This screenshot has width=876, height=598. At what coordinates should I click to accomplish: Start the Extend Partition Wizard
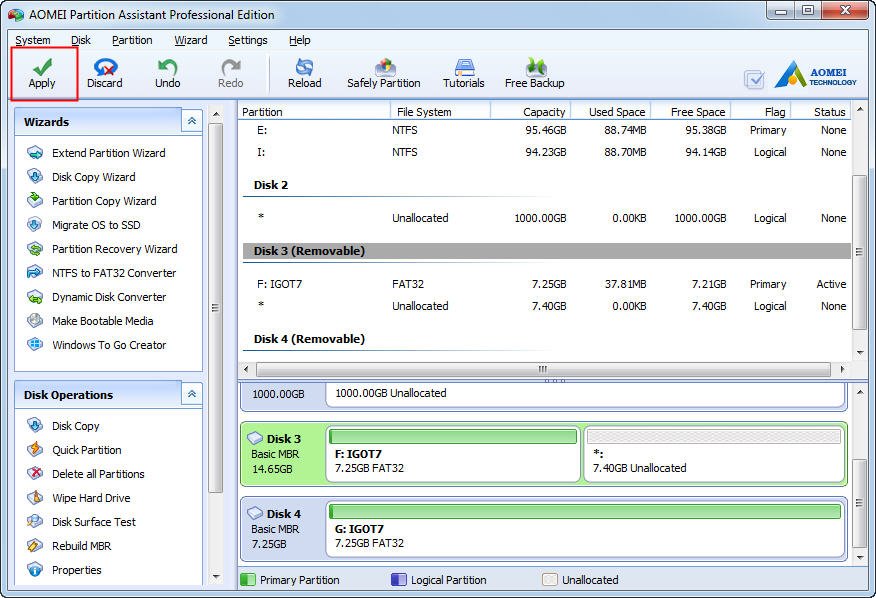coord(108,153)
